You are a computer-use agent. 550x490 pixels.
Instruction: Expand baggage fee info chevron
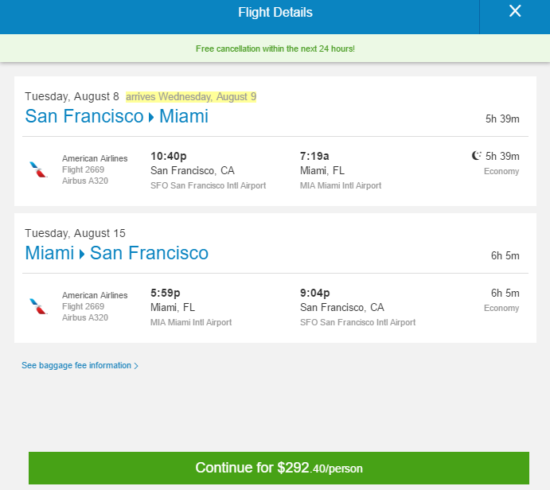136,366
